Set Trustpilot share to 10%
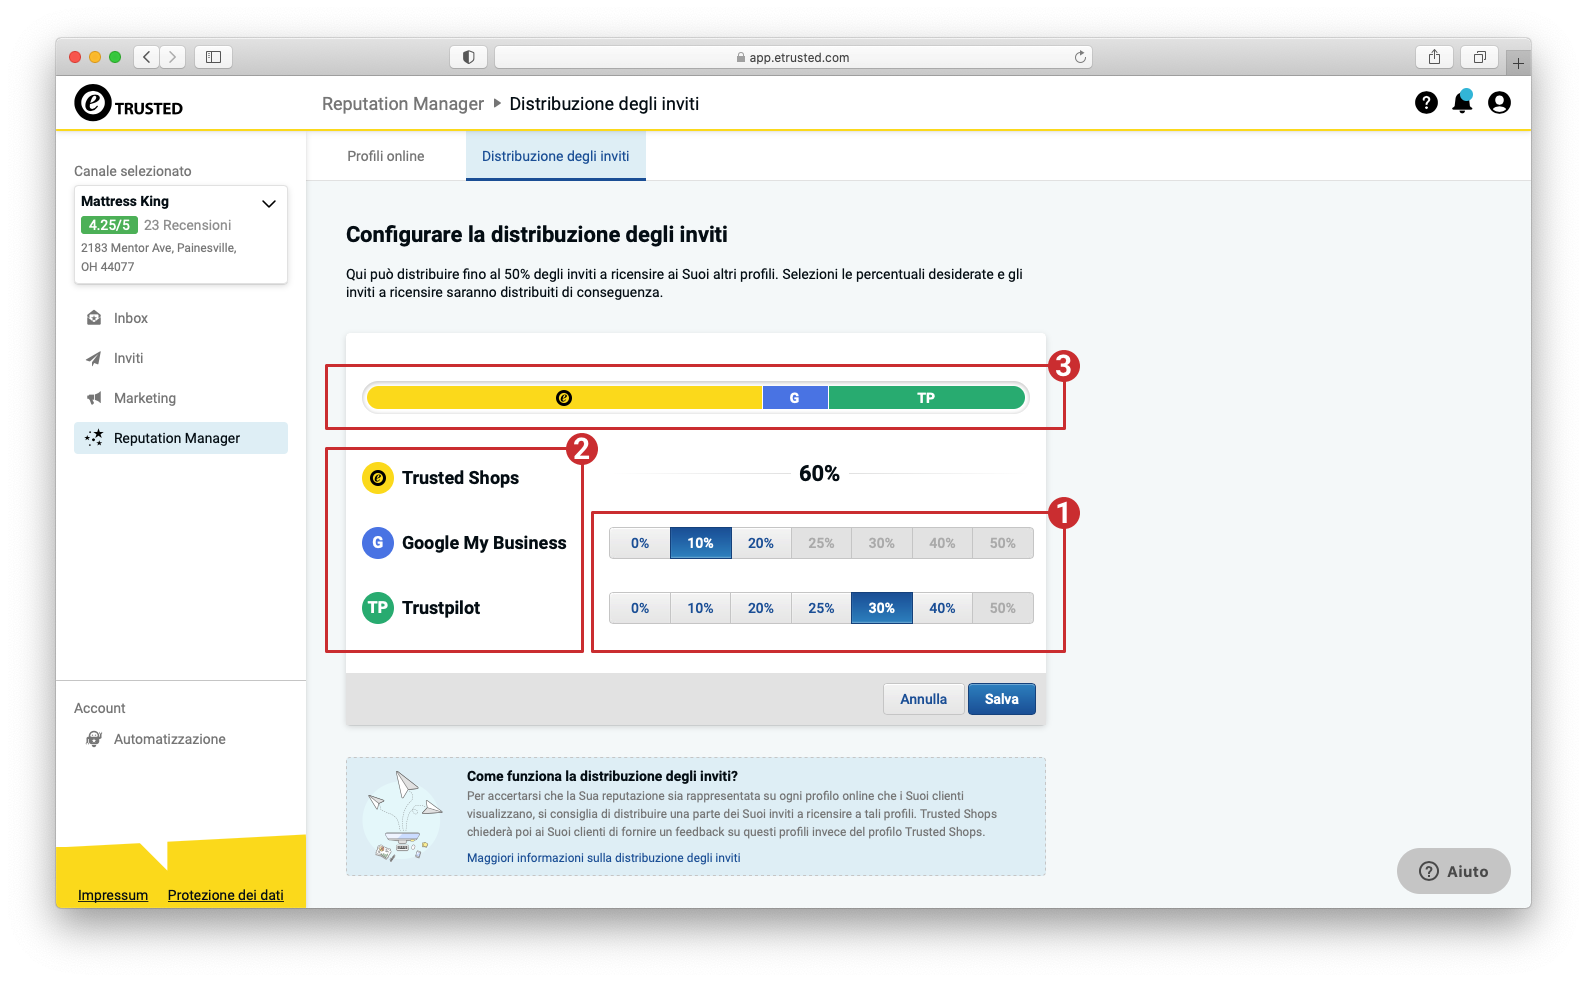Screen dimensions: 1587x982 pyautogui.click(x=700, y=608)
